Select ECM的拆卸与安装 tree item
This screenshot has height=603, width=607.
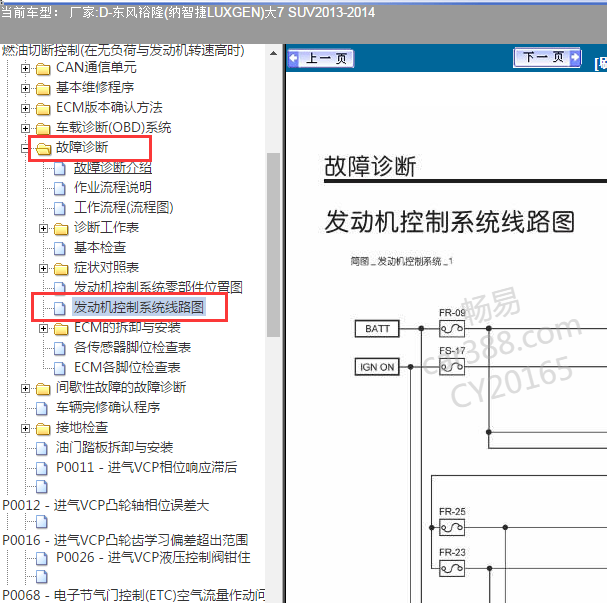pos(127,328)
